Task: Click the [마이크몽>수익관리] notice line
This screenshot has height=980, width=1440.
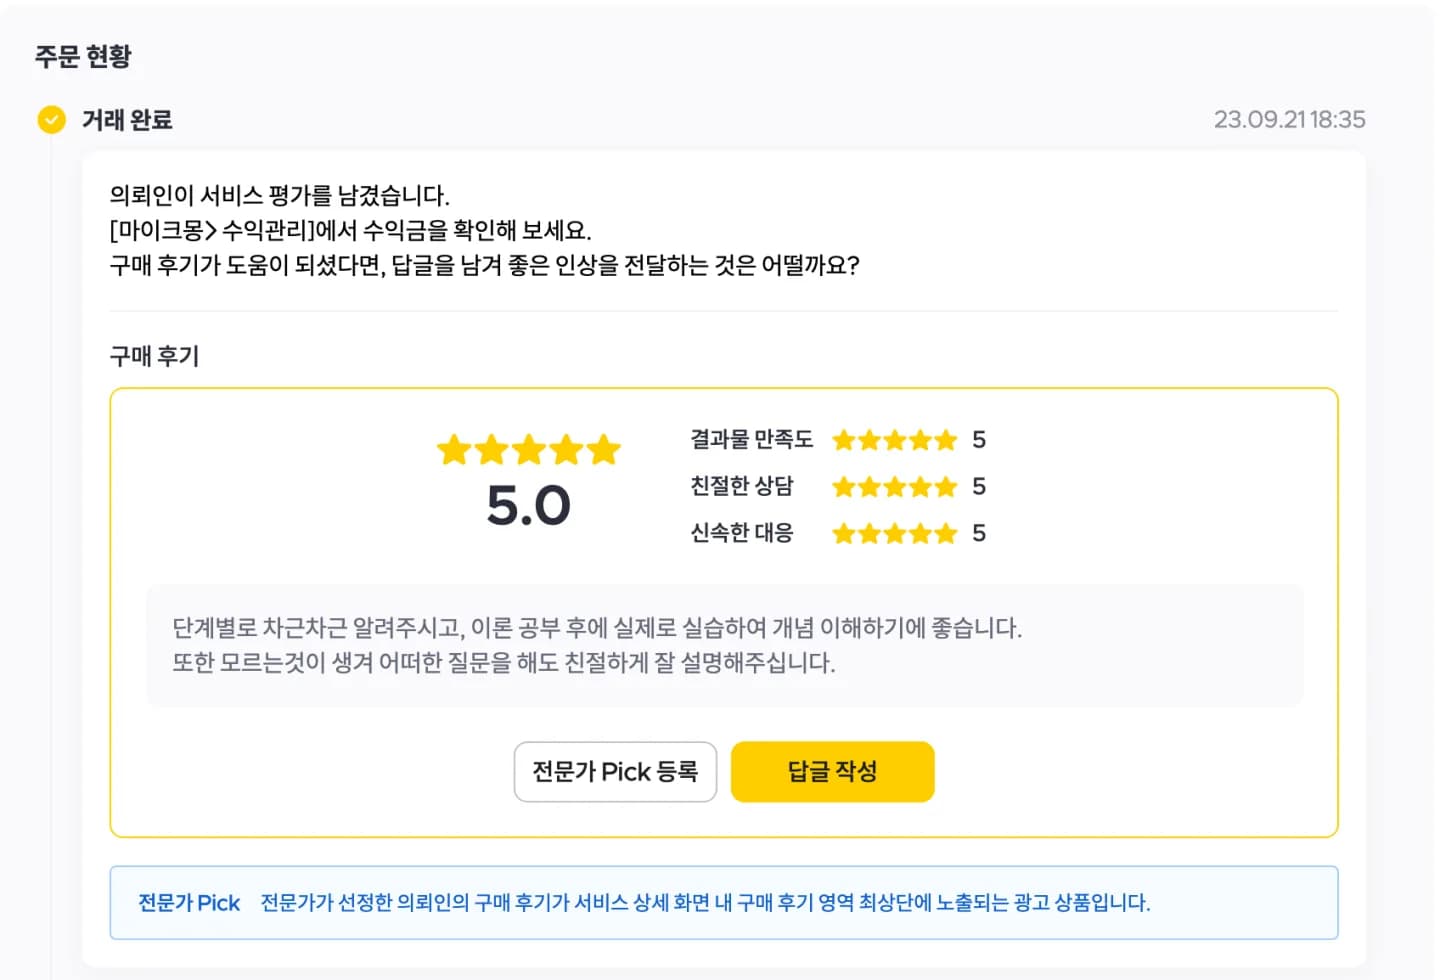Action: [x=350, y=230]
